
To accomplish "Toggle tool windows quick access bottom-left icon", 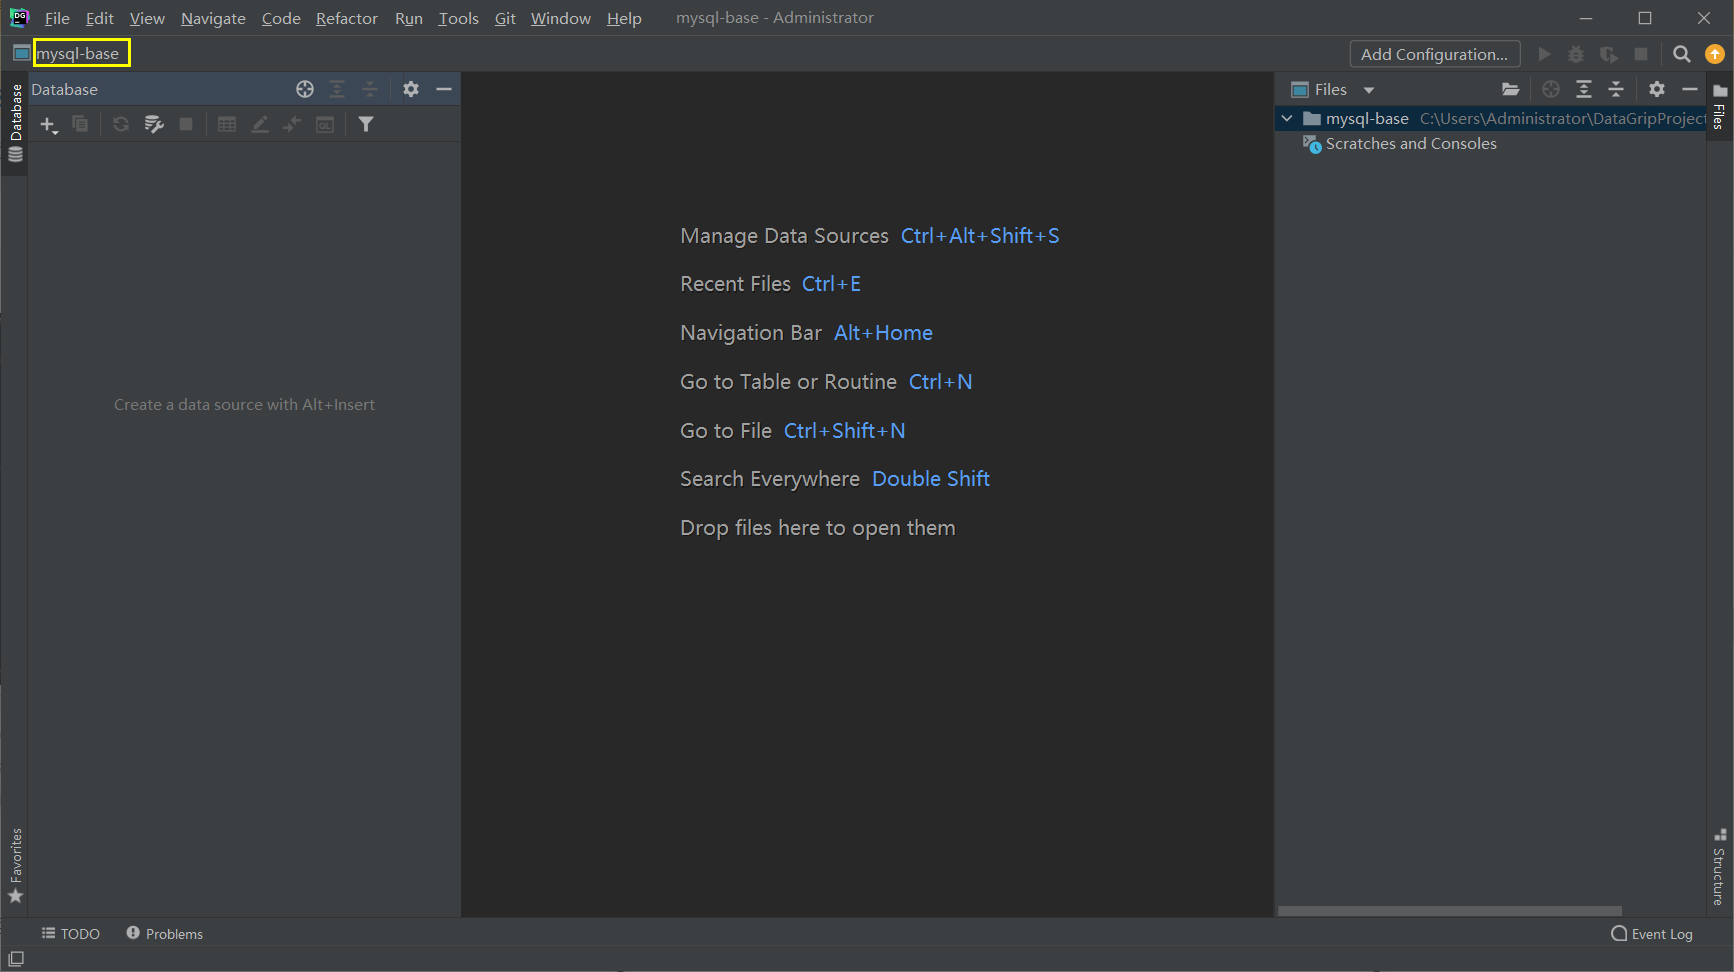I will (16, 959).
